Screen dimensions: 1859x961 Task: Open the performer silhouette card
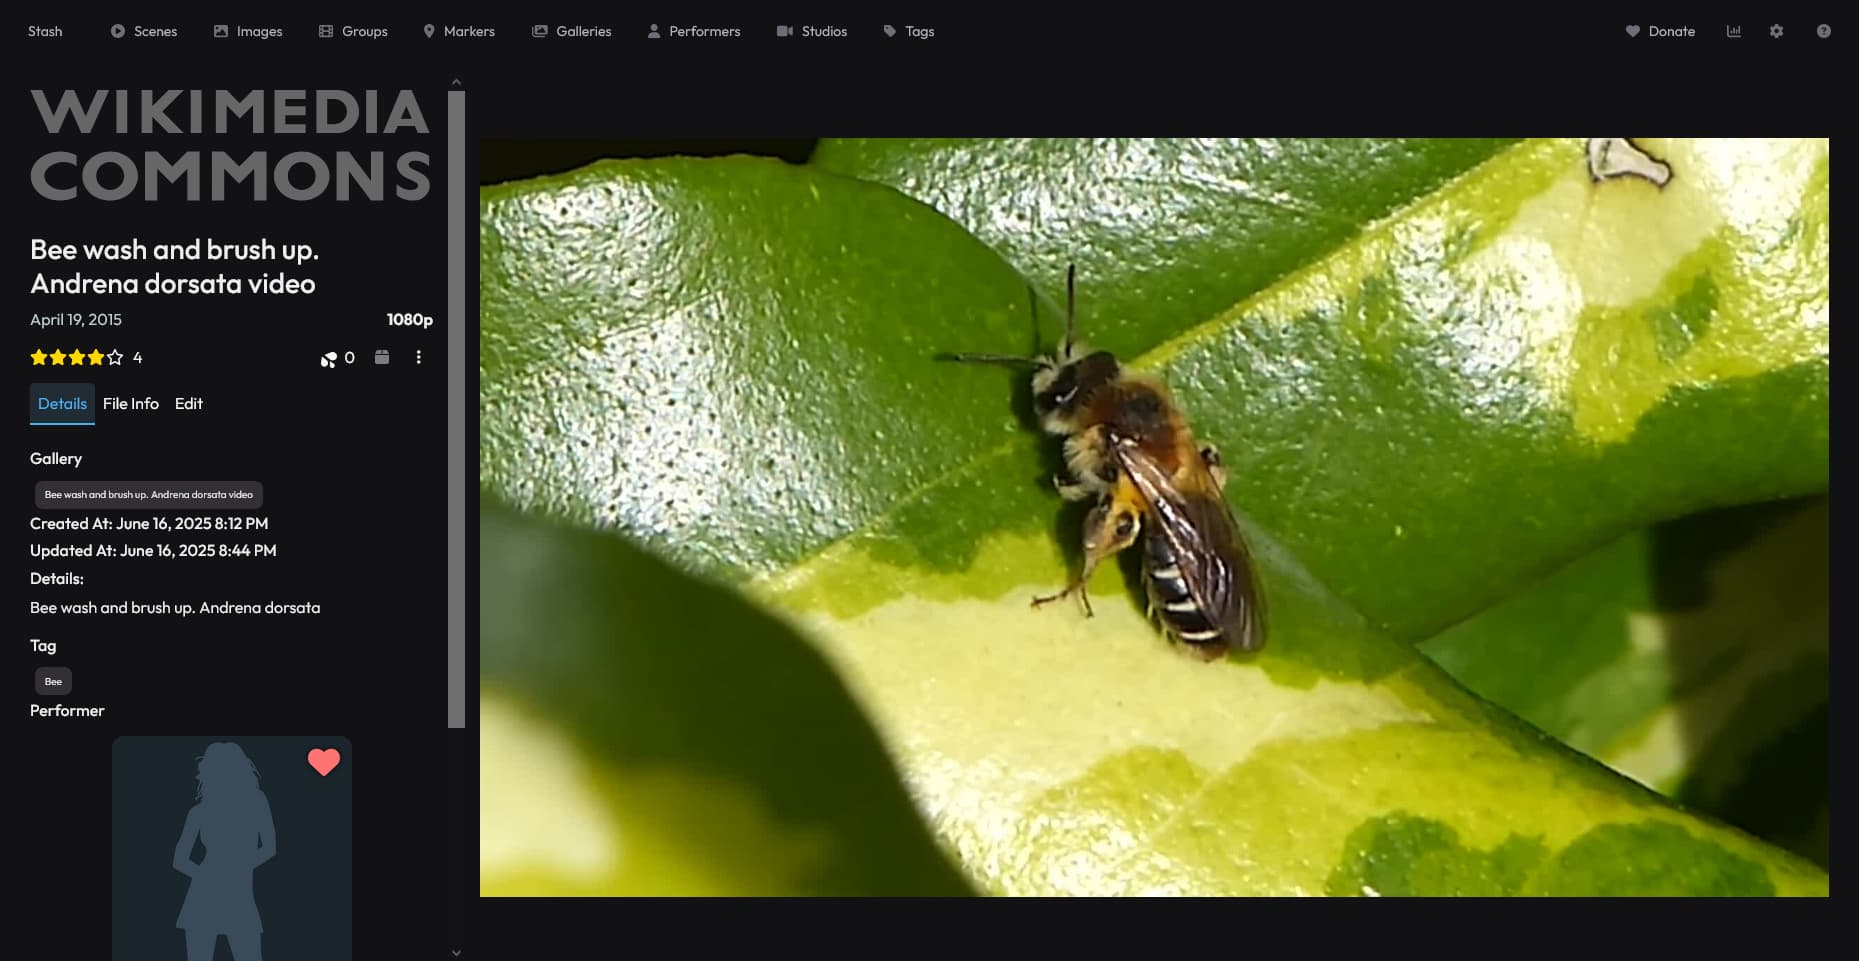[232, 848]
